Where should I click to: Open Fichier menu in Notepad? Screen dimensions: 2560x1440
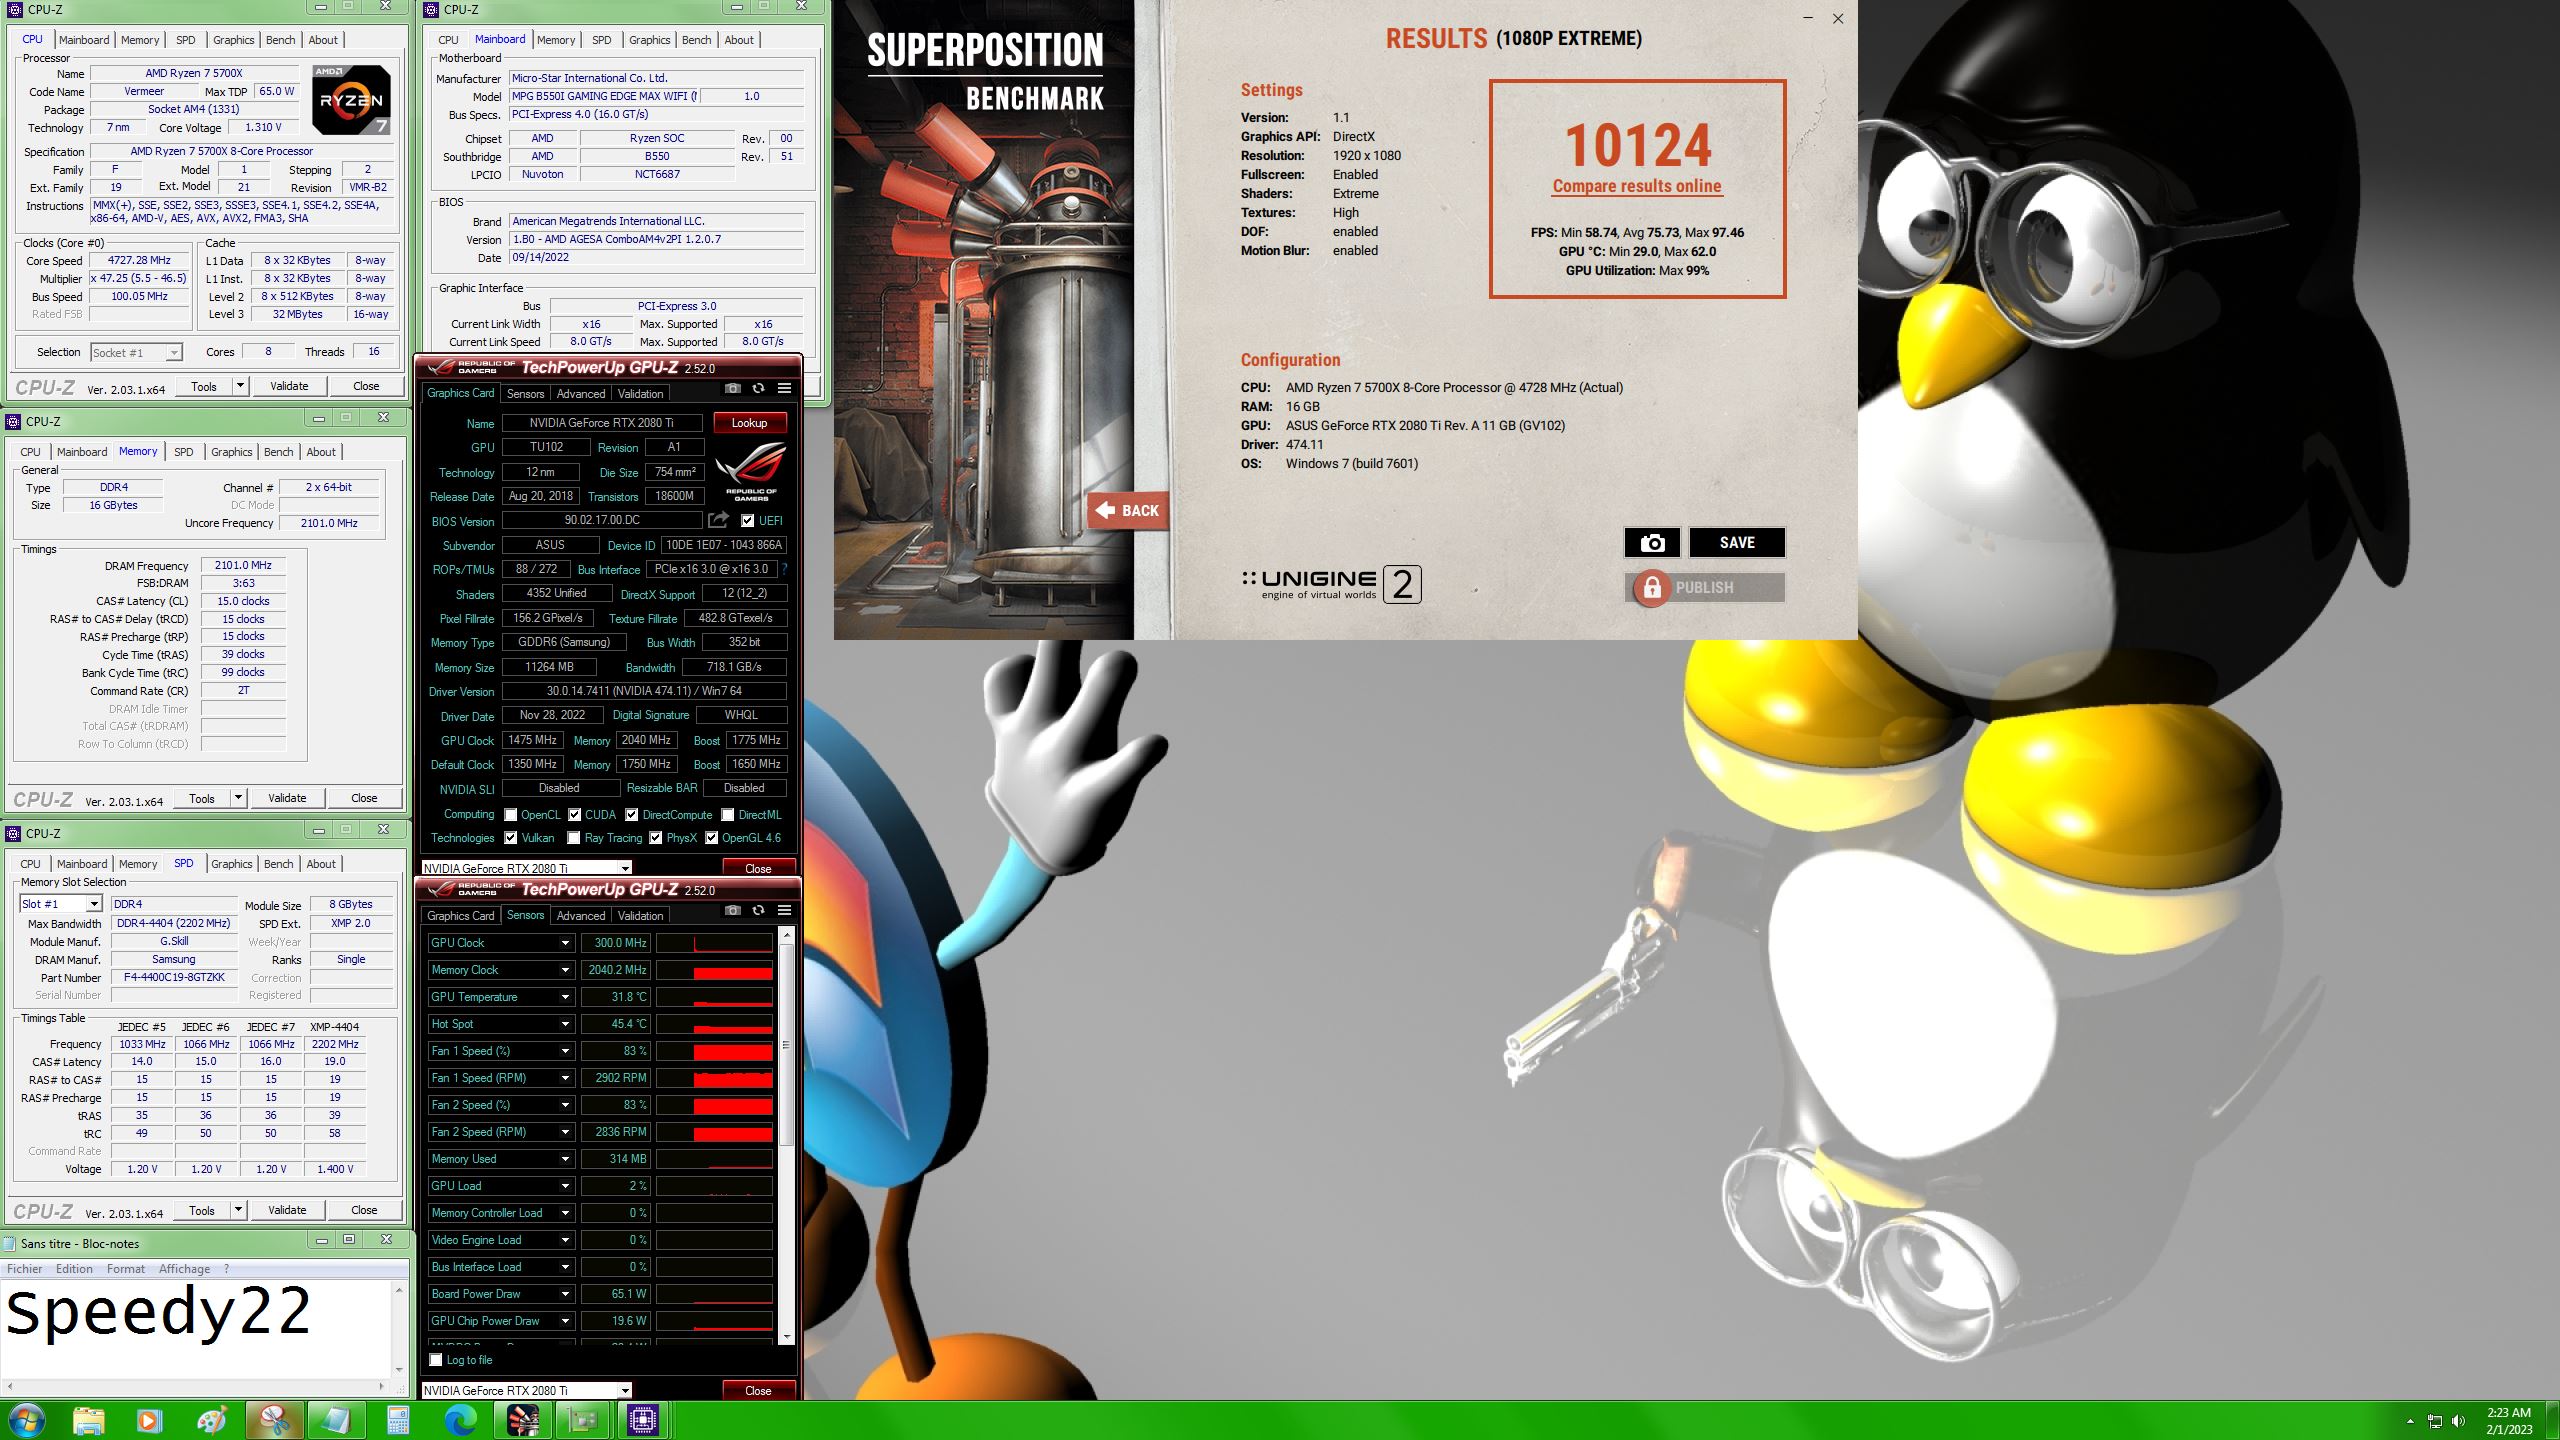point(24,1269)
